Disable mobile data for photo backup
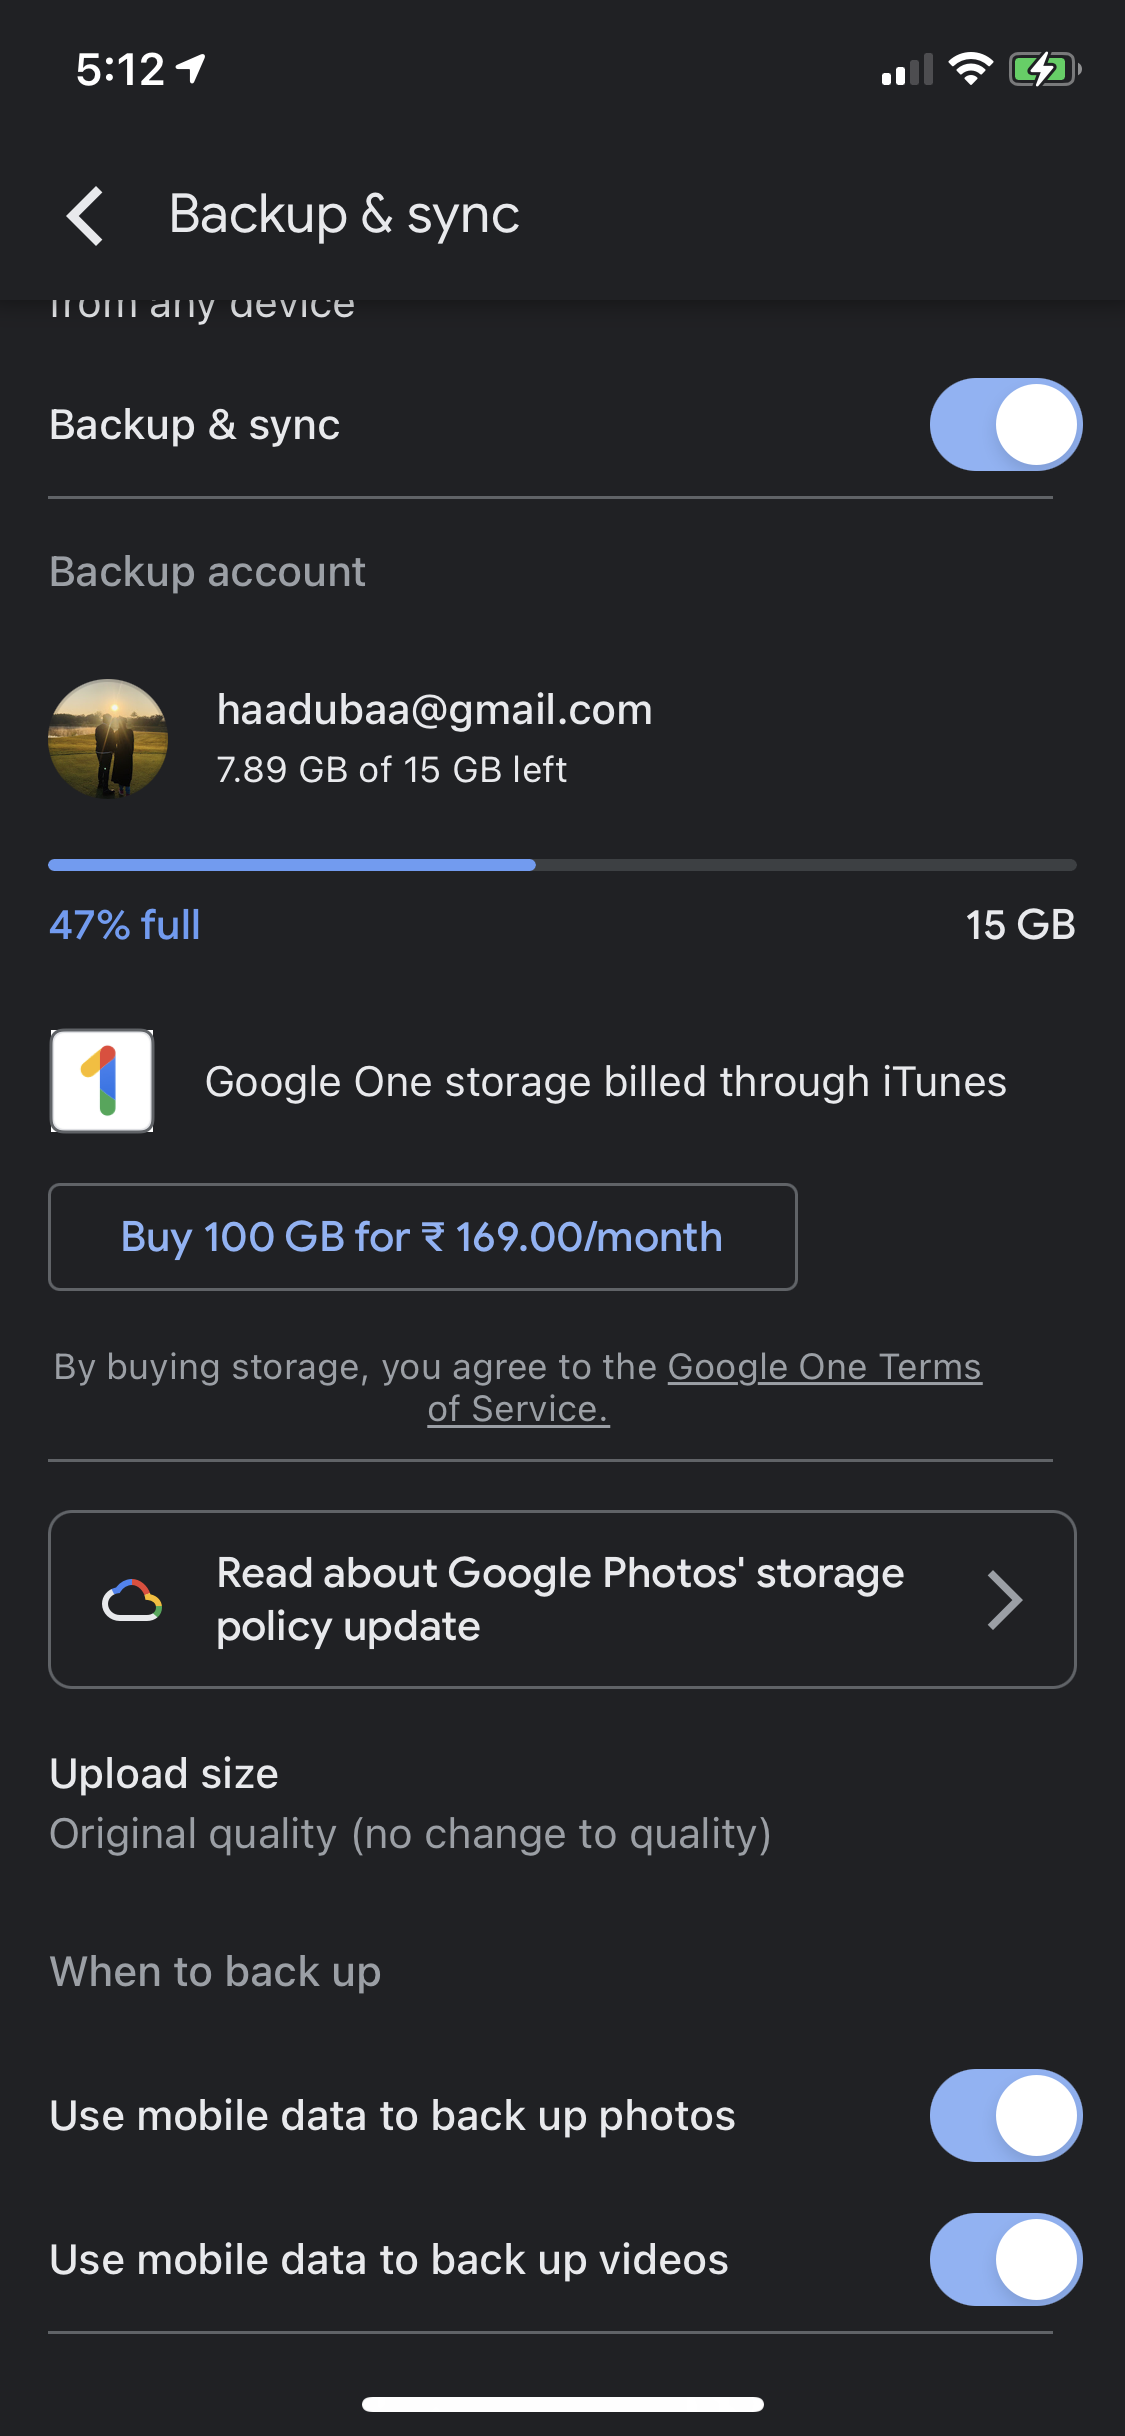The height and width of the screenshot is (2436, 1125). [1005, 2115]
